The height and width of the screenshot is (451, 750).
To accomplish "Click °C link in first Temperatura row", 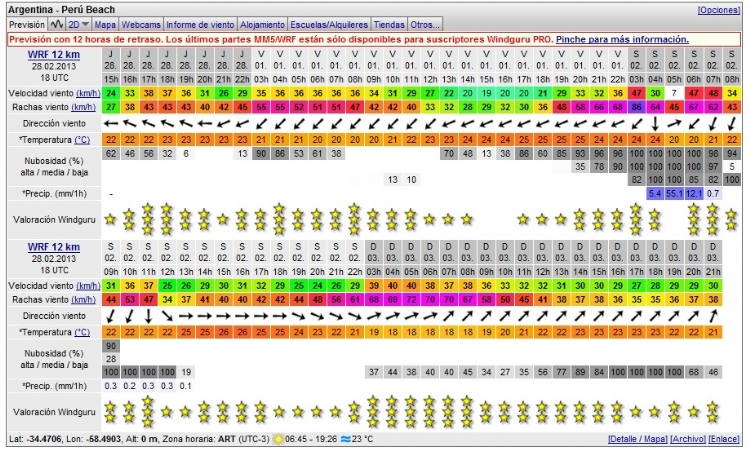I will (82, 140).
